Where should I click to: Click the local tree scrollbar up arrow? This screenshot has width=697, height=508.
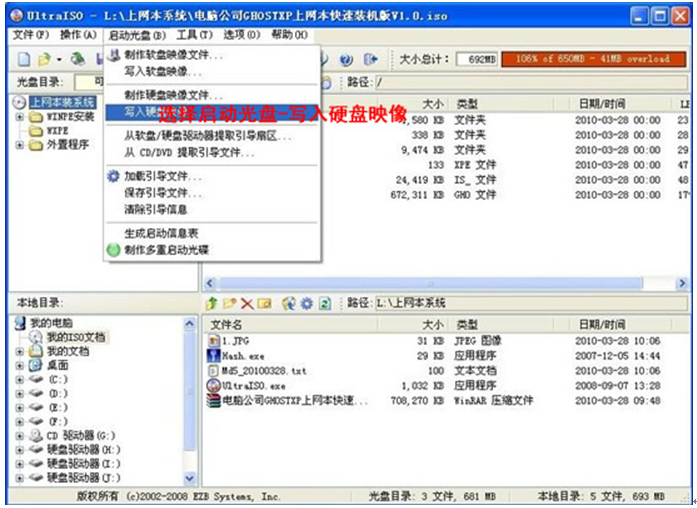190,324
